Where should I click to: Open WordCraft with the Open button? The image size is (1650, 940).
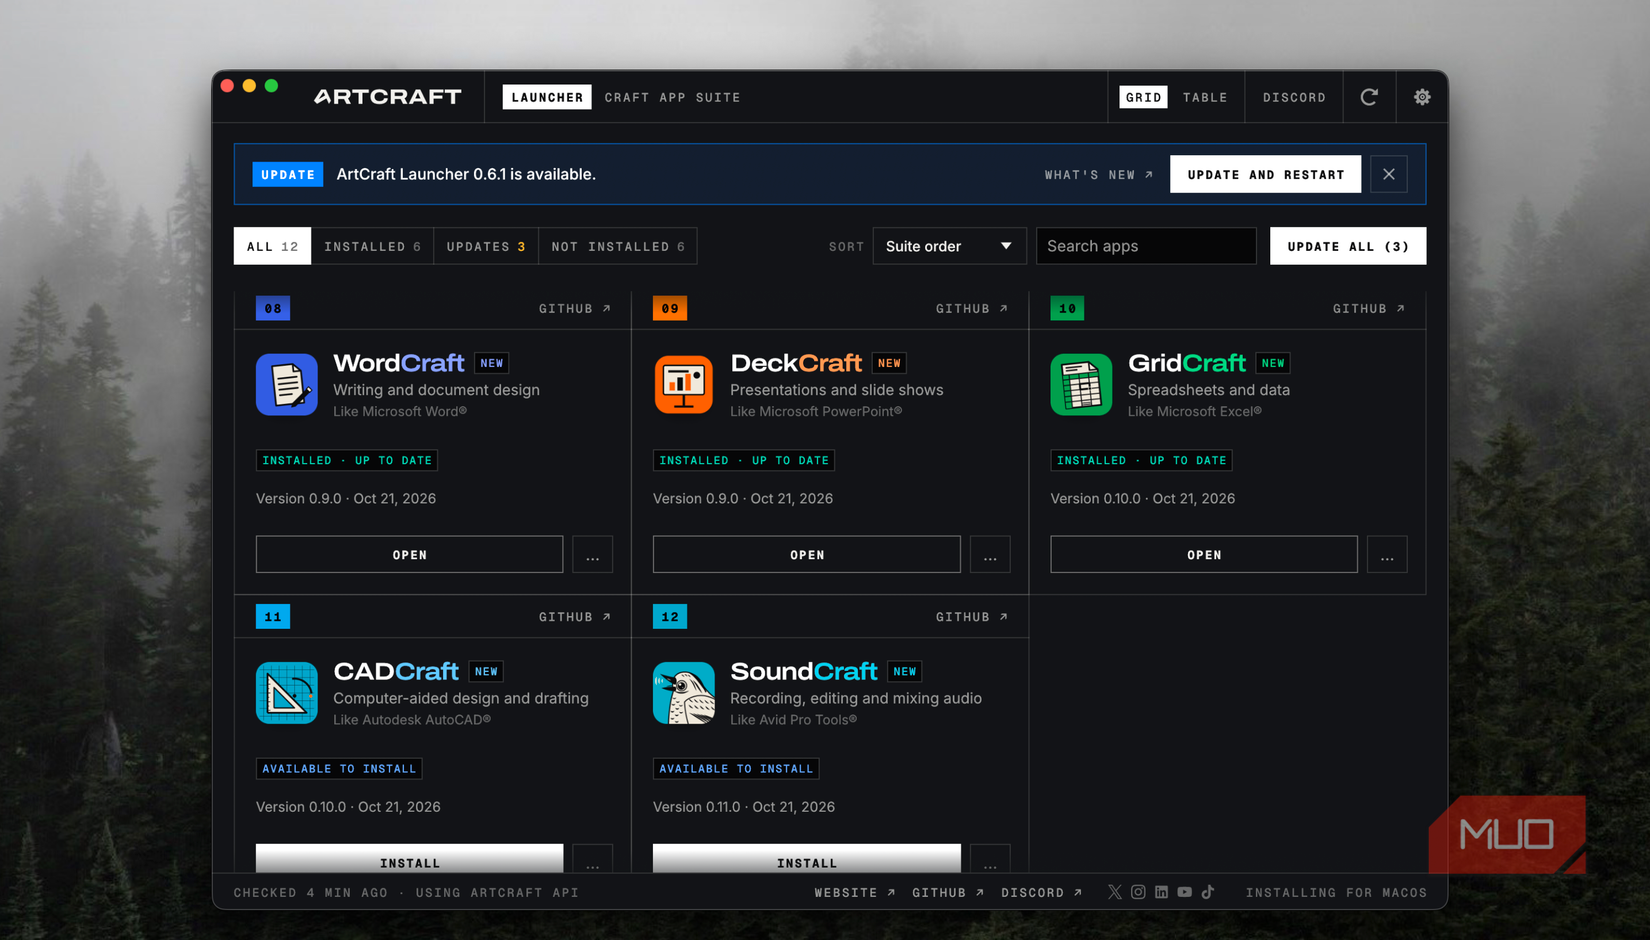[x=410, y=554]
